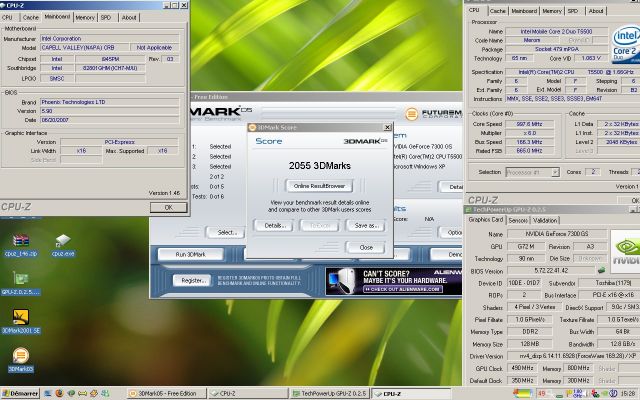Image resolution: width=640 pixels, height=400 pixels.
Task: Open Cache tab in the Mainboard CPU-Z window
Action: 30,18
